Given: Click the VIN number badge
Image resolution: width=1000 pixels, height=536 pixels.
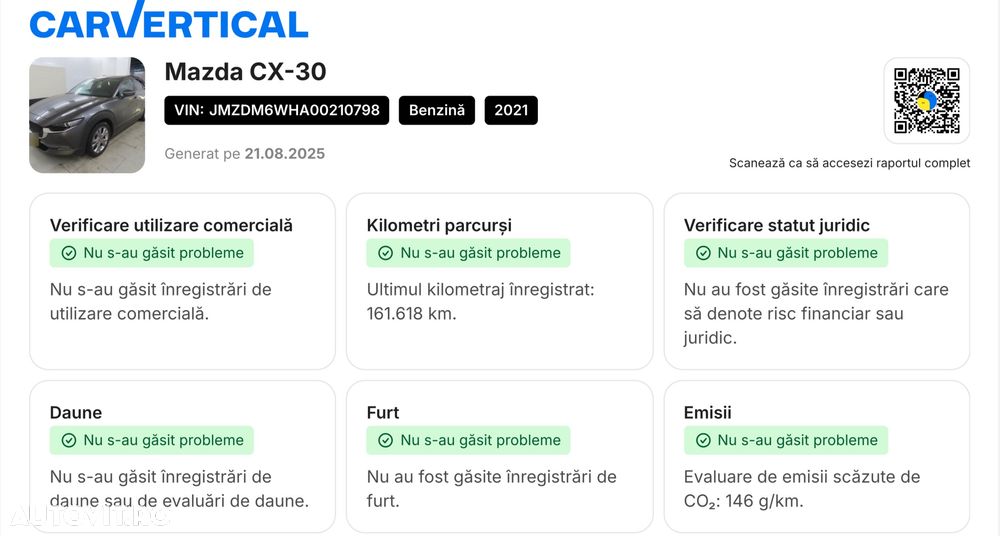Looking at the screenshot, I should tap(277, 110).
